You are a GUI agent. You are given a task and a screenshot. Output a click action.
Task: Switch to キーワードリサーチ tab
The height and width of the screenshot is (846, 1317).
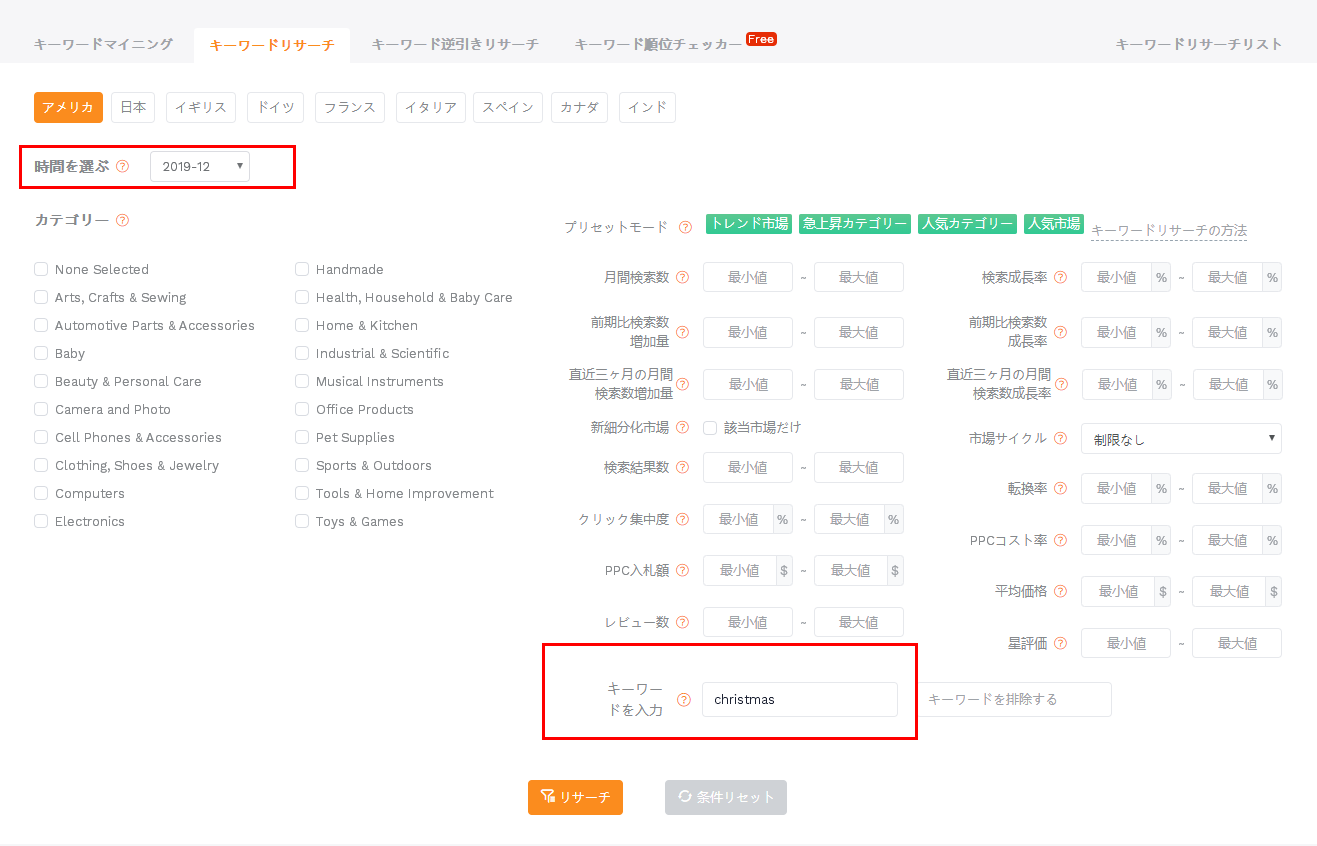(x=272, y=45)
